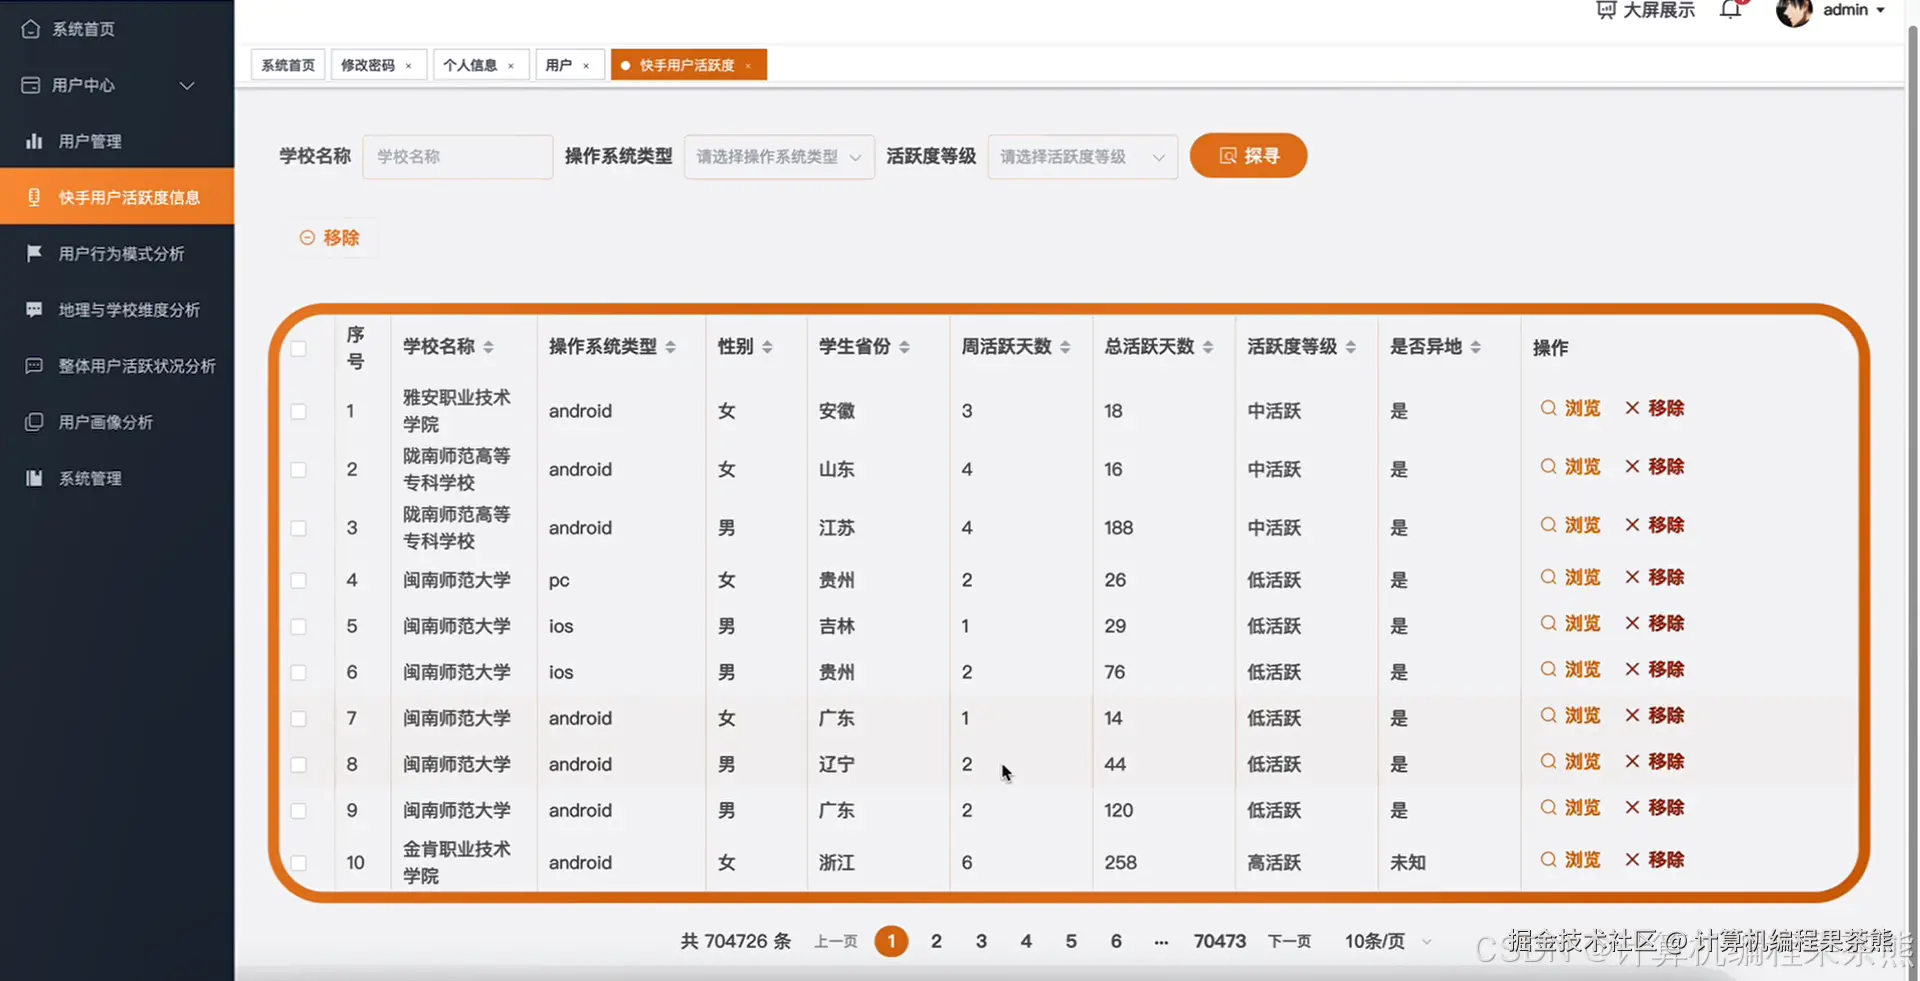Open 用户行为模式分析 menu item
The height and width of the screenshot is (981, 1920).
[117, 253]
